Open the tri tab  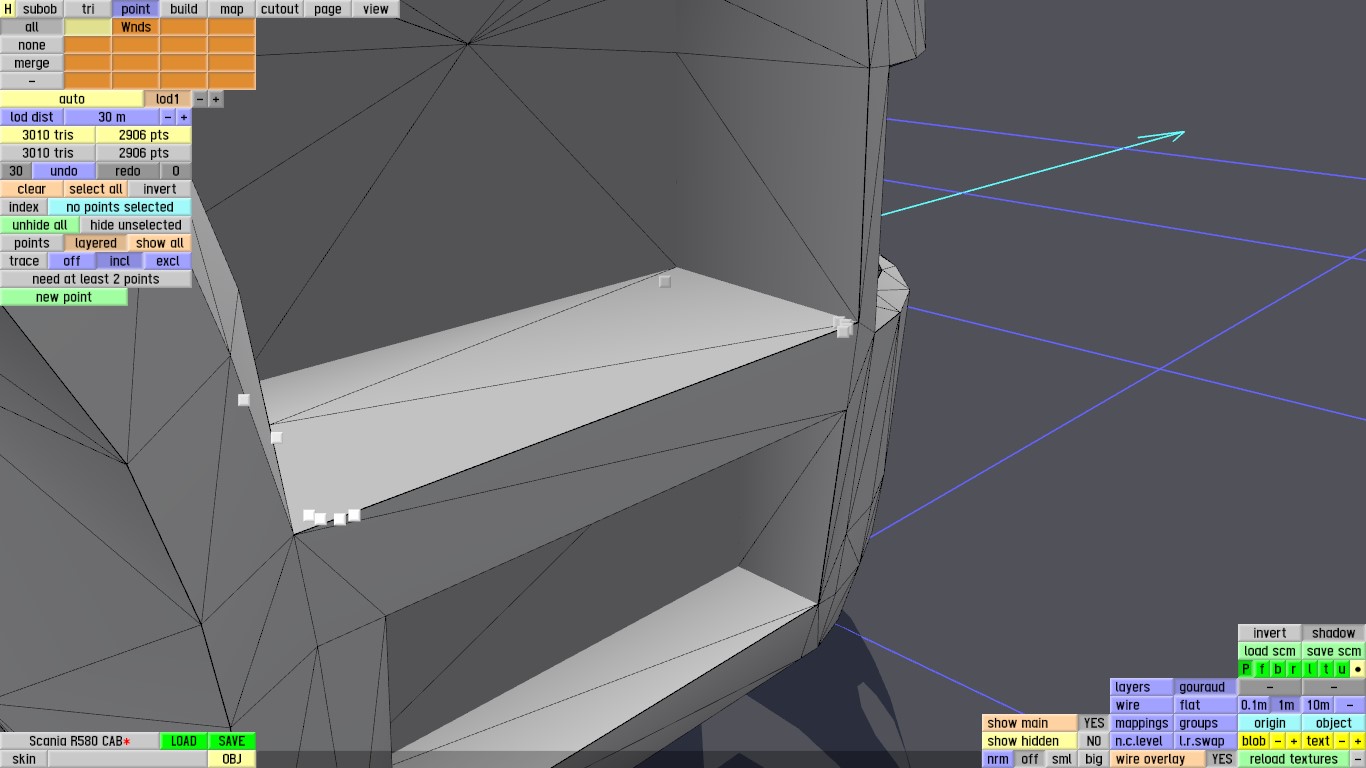[x=88, y=9]
